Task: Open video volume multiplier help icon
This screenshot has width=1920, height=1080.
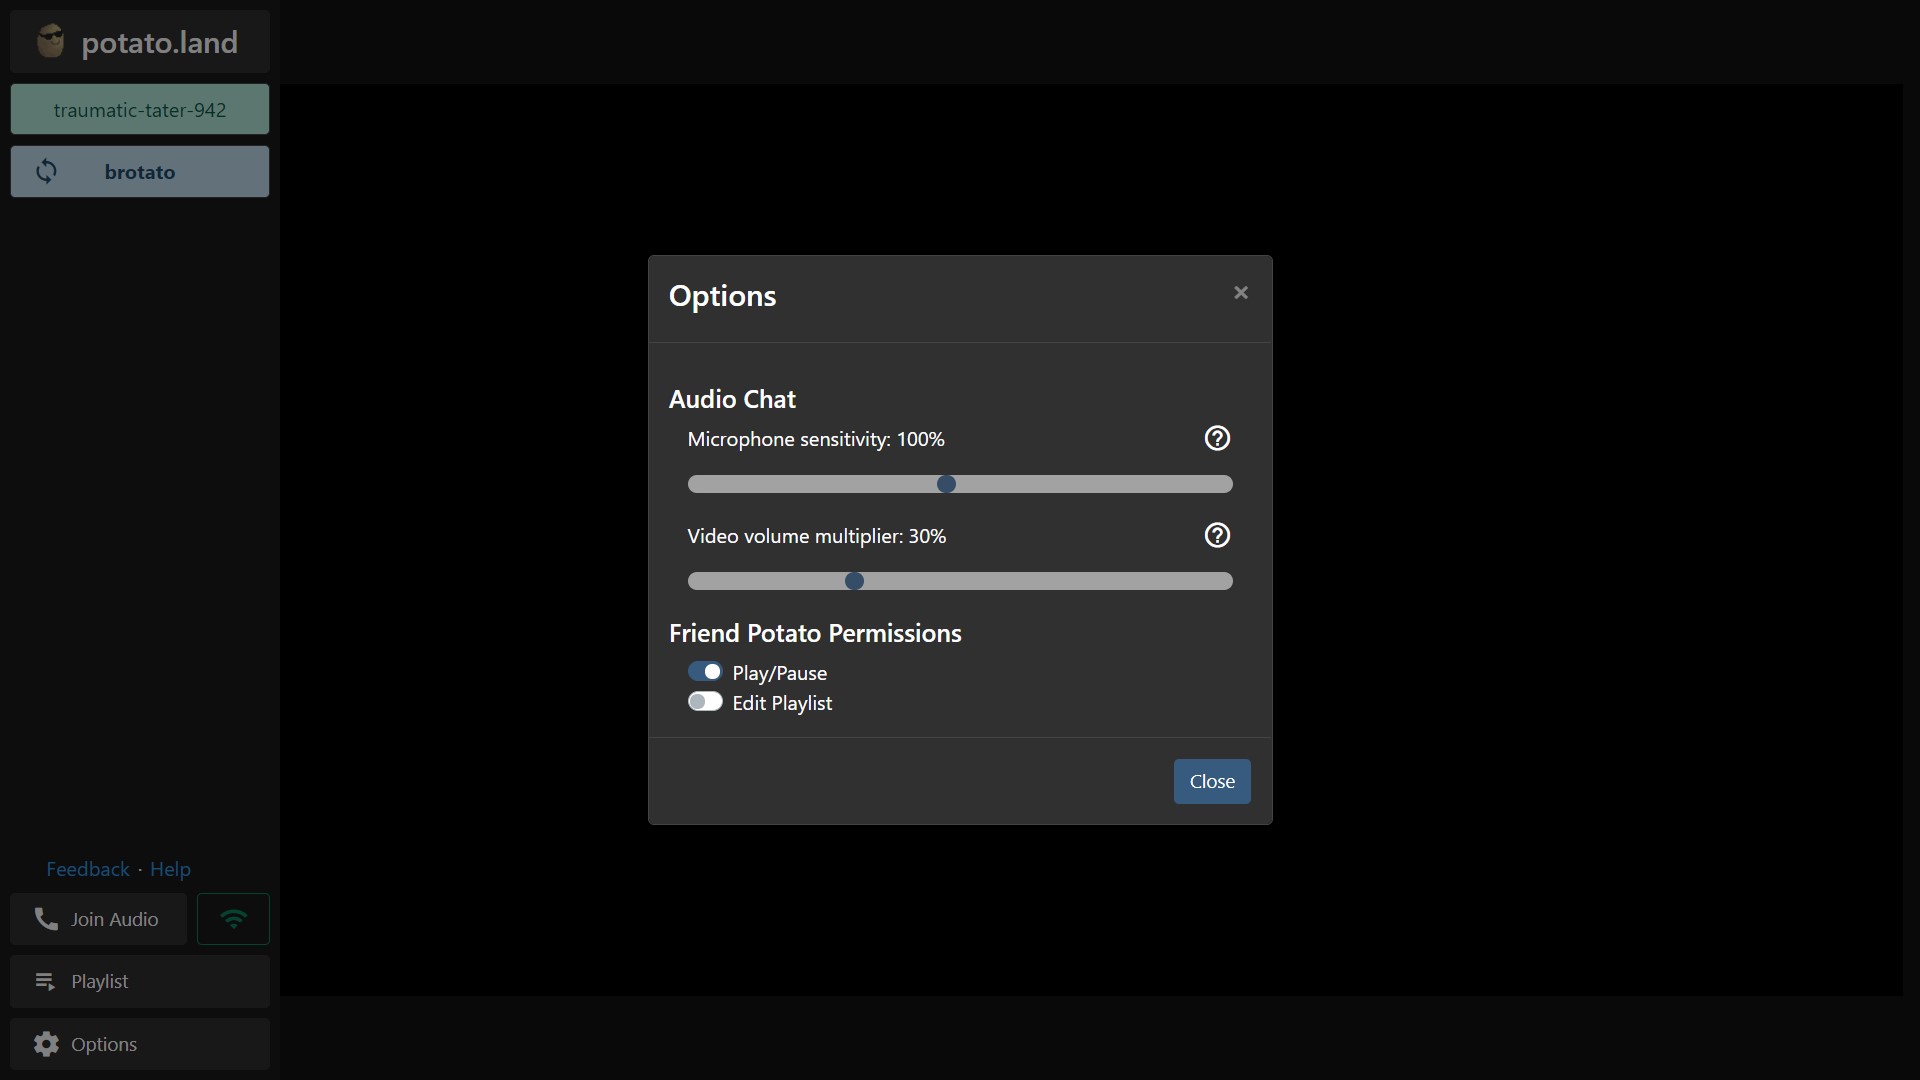Action: [x=1217, y=535]
